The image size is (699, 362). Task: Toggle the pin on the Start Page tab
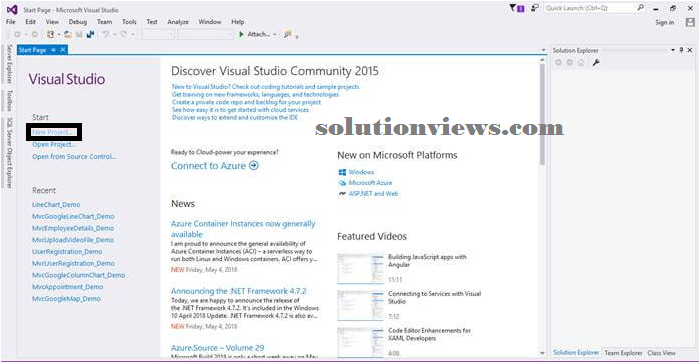(53, 50)
